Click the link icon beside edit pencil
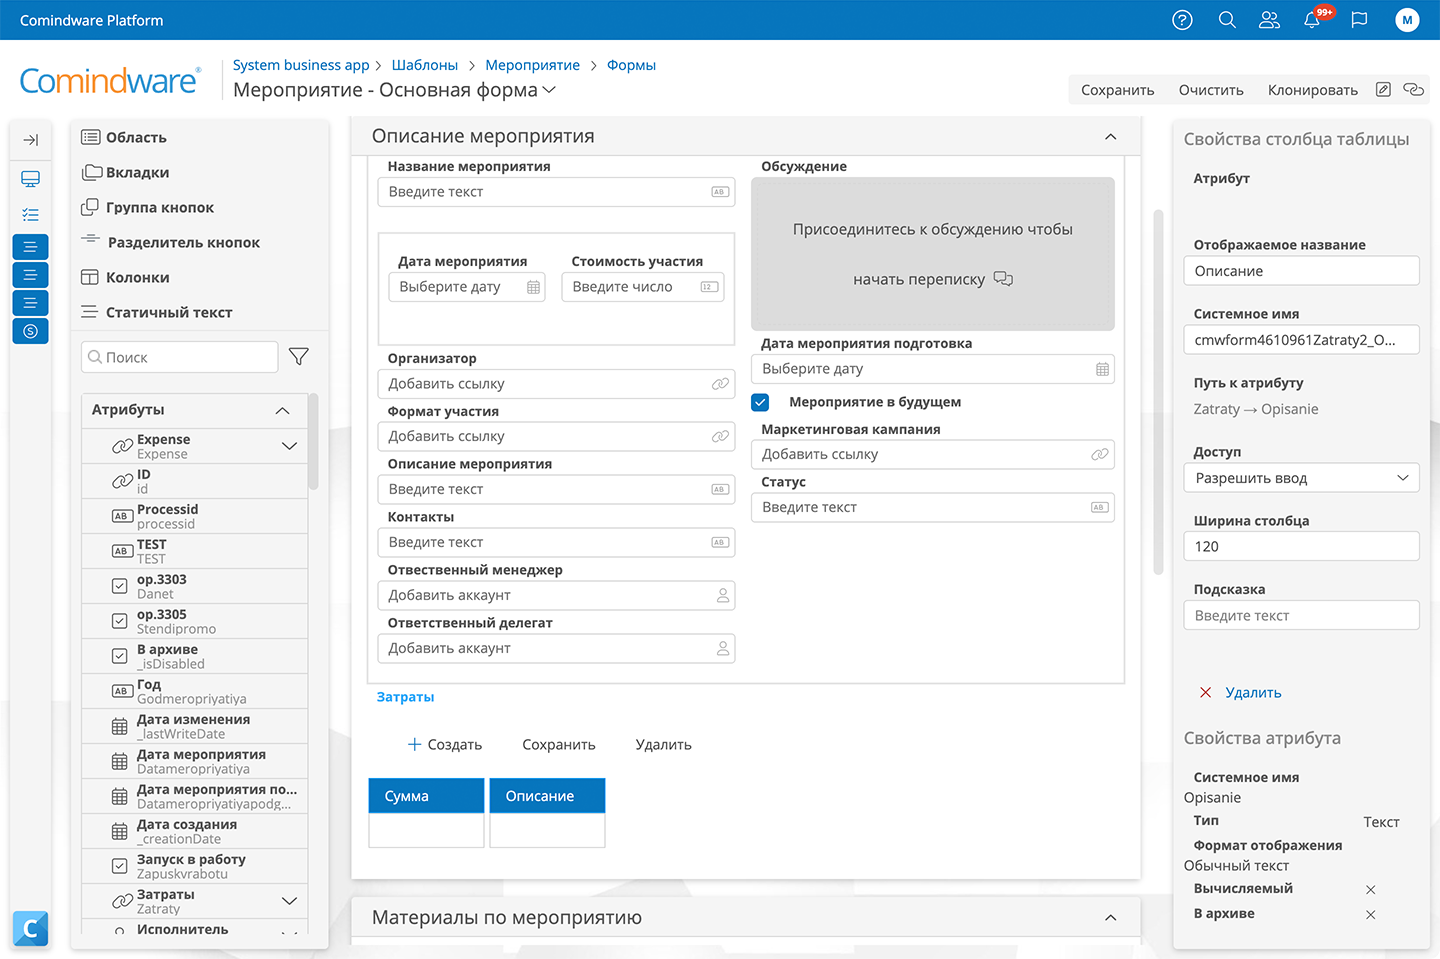Viewport: 1440px width, 959px height. pyautogui.click(x=1413, y=89)
